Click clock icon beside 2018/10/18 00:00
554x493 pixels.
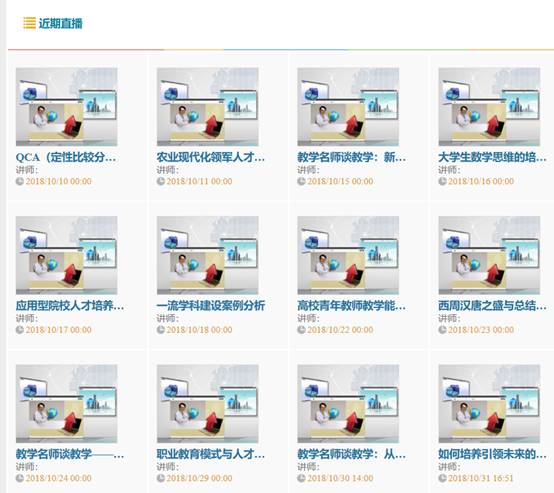coord(161,330)
